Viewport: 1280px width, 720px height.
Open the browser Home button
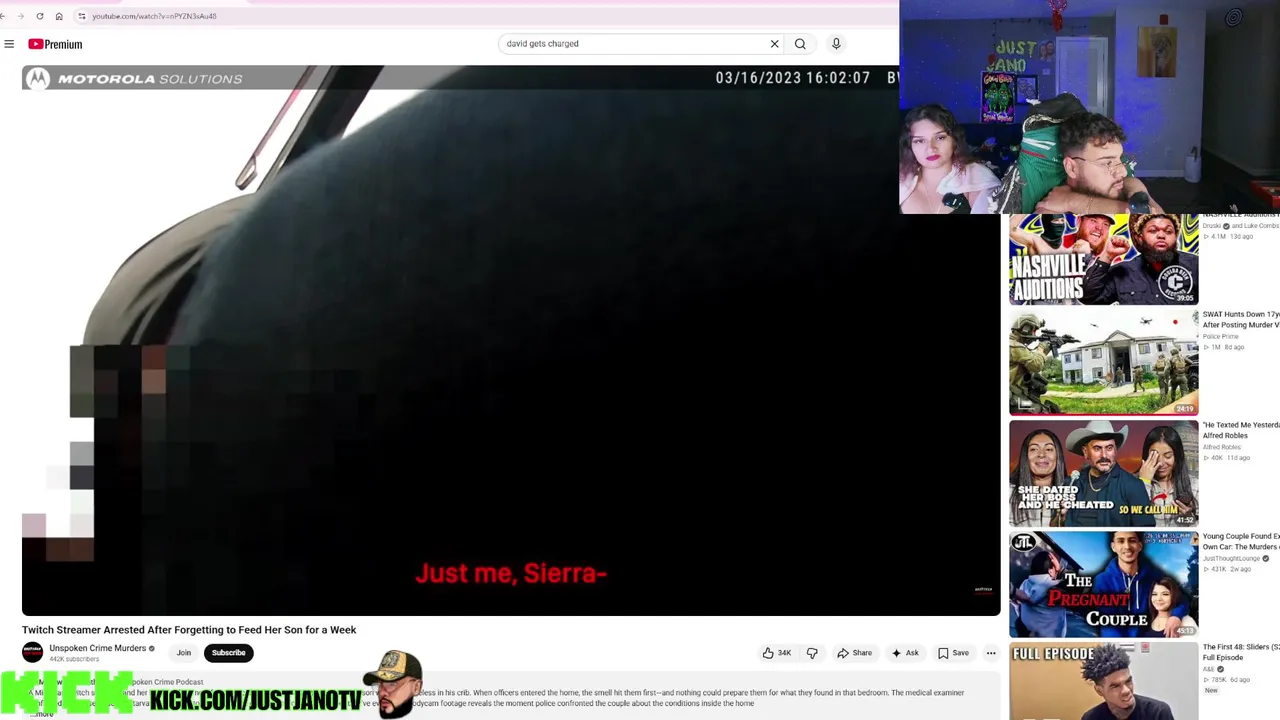pyautogui.click(x=59, y=16)
